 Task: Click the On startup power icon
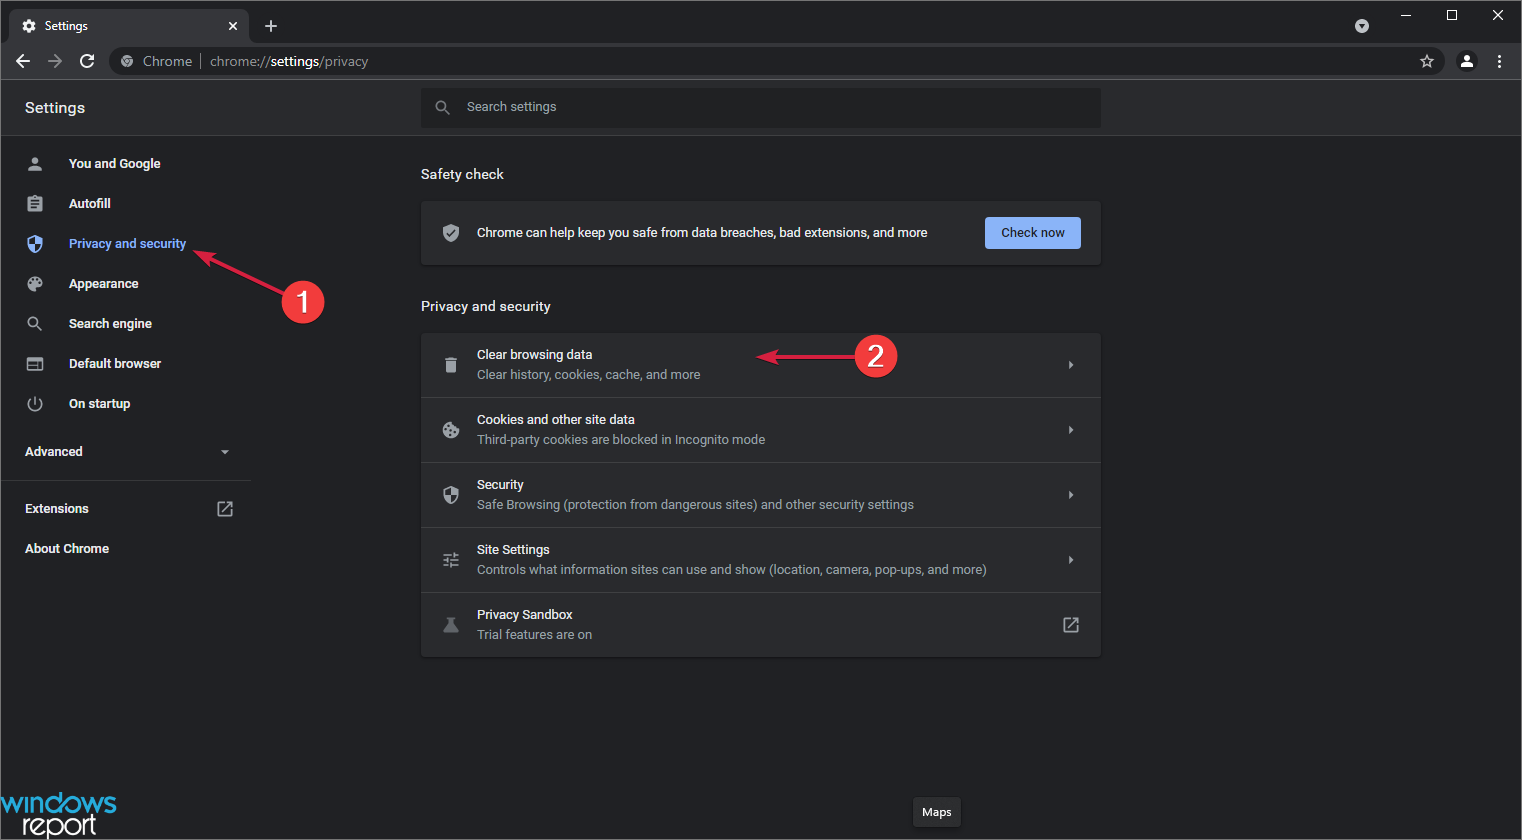point(35,403)
